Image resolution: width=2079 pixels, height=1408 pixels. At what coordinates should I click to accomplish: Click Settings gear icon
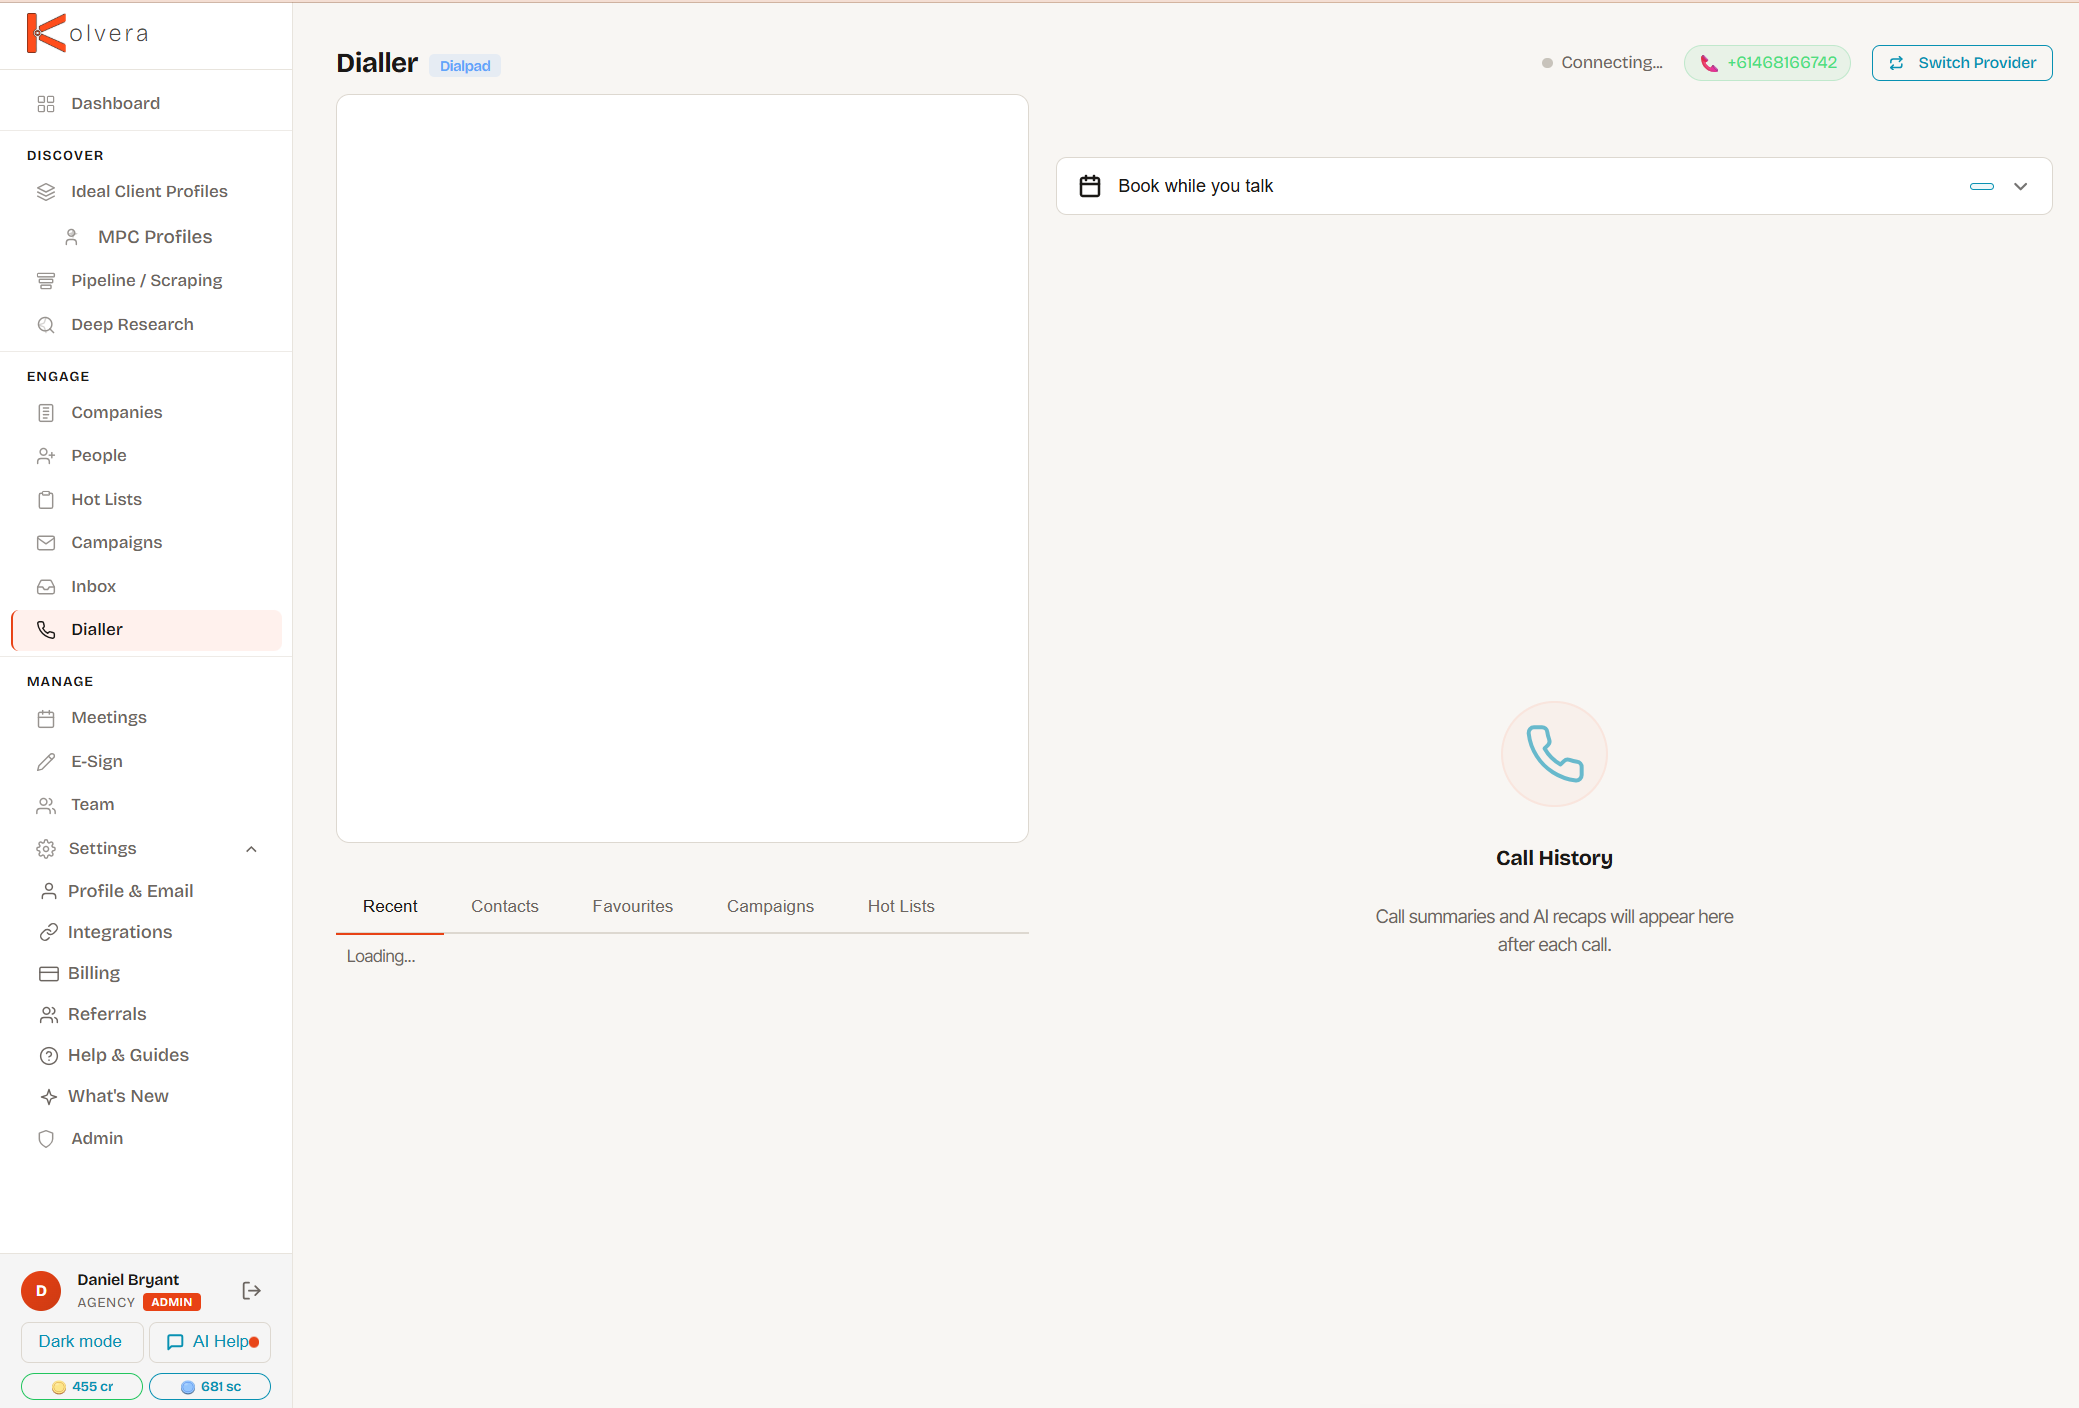[46, 849]
